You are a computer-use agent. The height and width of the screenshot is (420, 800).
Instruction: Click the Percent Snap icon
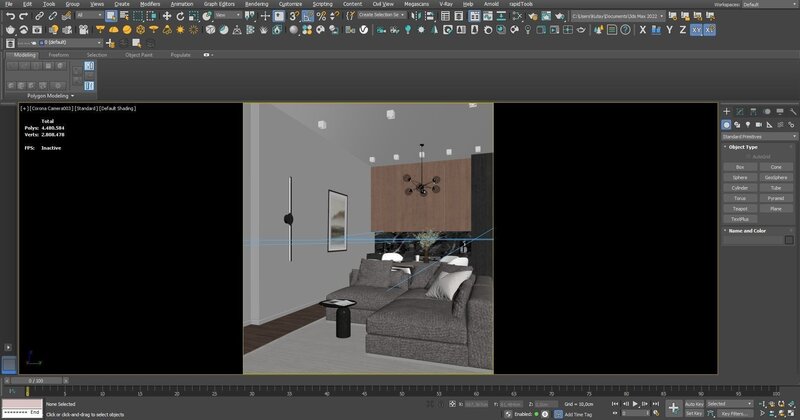pyautogui.click(x=319, y=16)
